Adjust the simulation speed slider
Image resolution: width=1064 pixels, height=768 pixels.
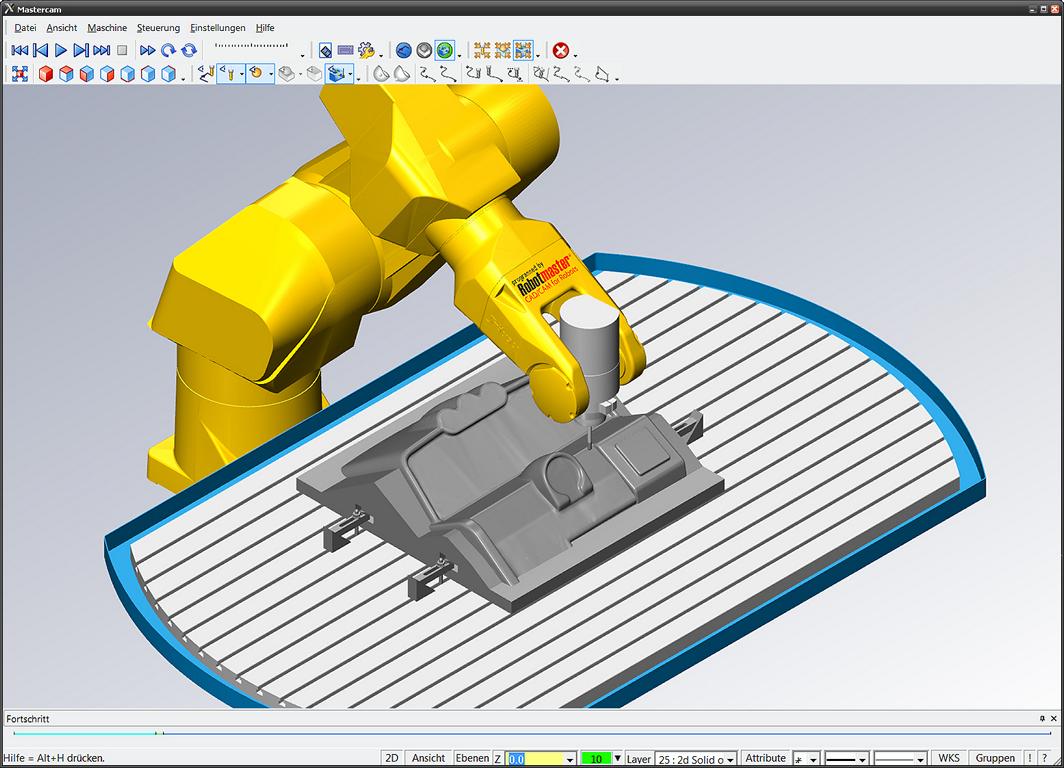[x=251, y=46]
